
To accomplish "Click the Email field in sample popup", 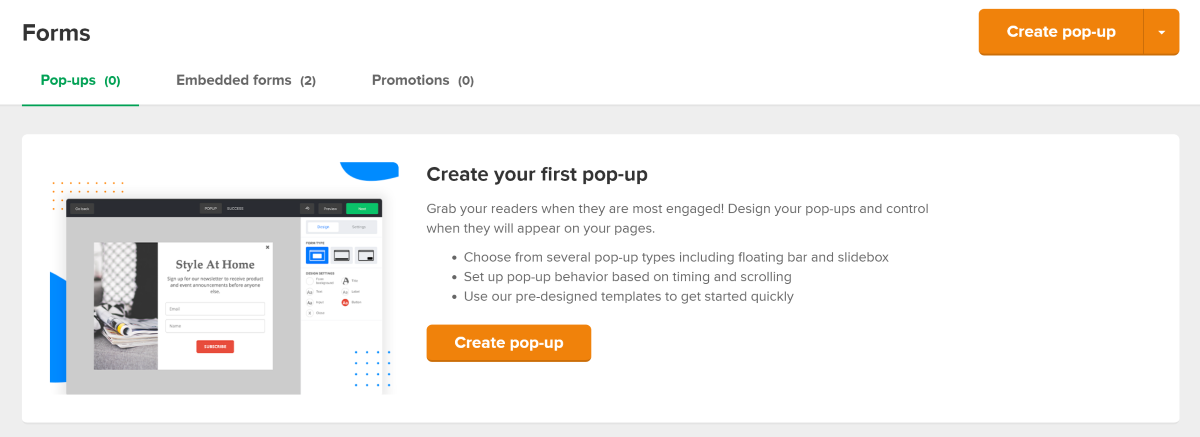I will pyautogui.click(x=215, y=309).
